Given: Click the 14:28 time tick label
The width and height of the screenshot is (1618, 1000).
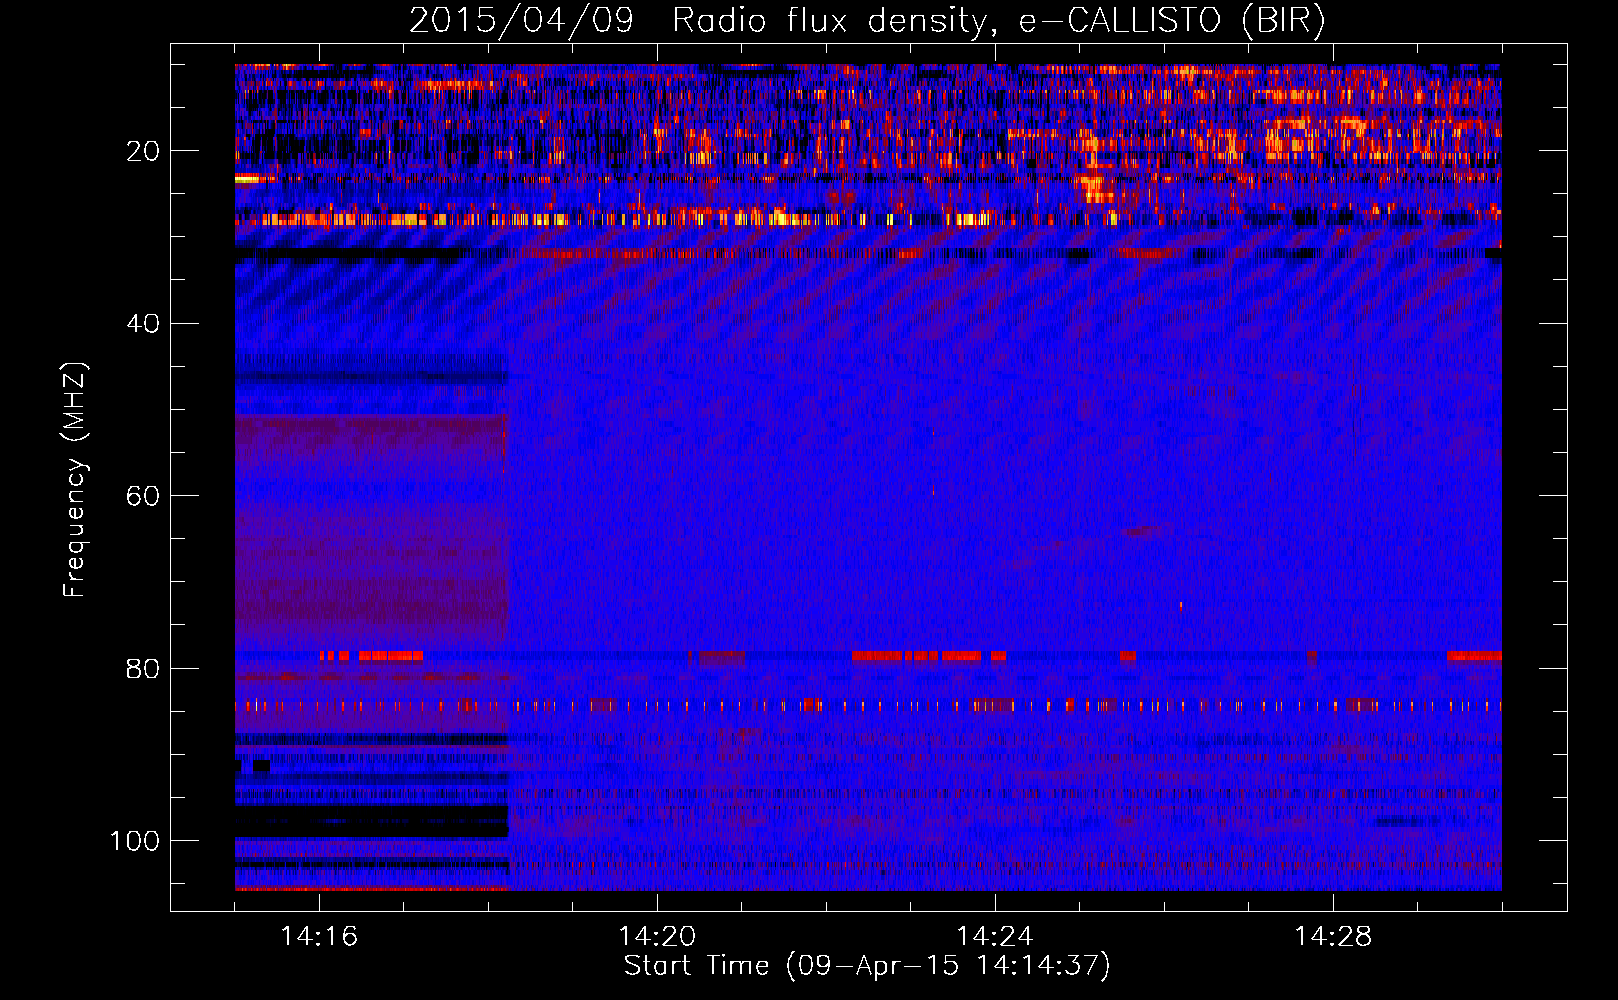Looking at the screenshot, I should (x=1333, y=936).
